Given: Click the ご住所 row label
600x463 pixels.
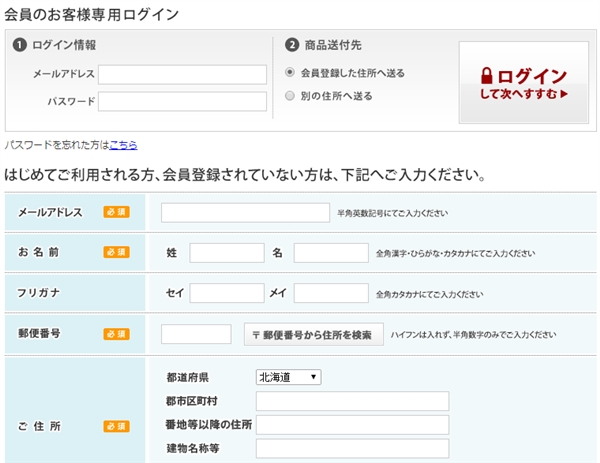Looking at the screenshot, I should point(39,426).
